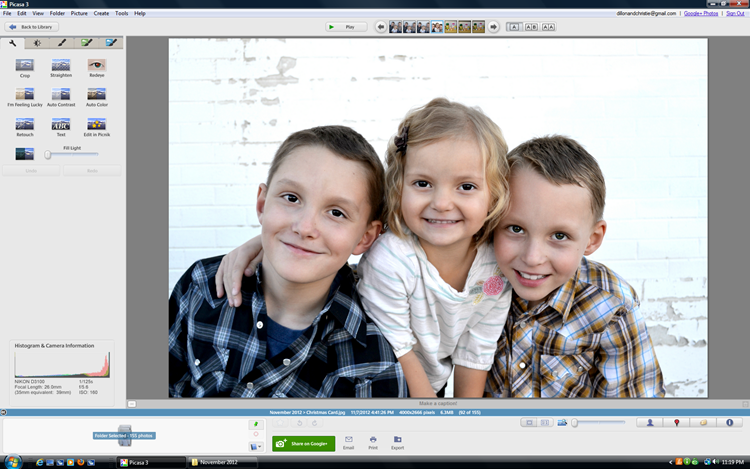Open the File menu
The image size is (750, 469).
tap(7, 13)
